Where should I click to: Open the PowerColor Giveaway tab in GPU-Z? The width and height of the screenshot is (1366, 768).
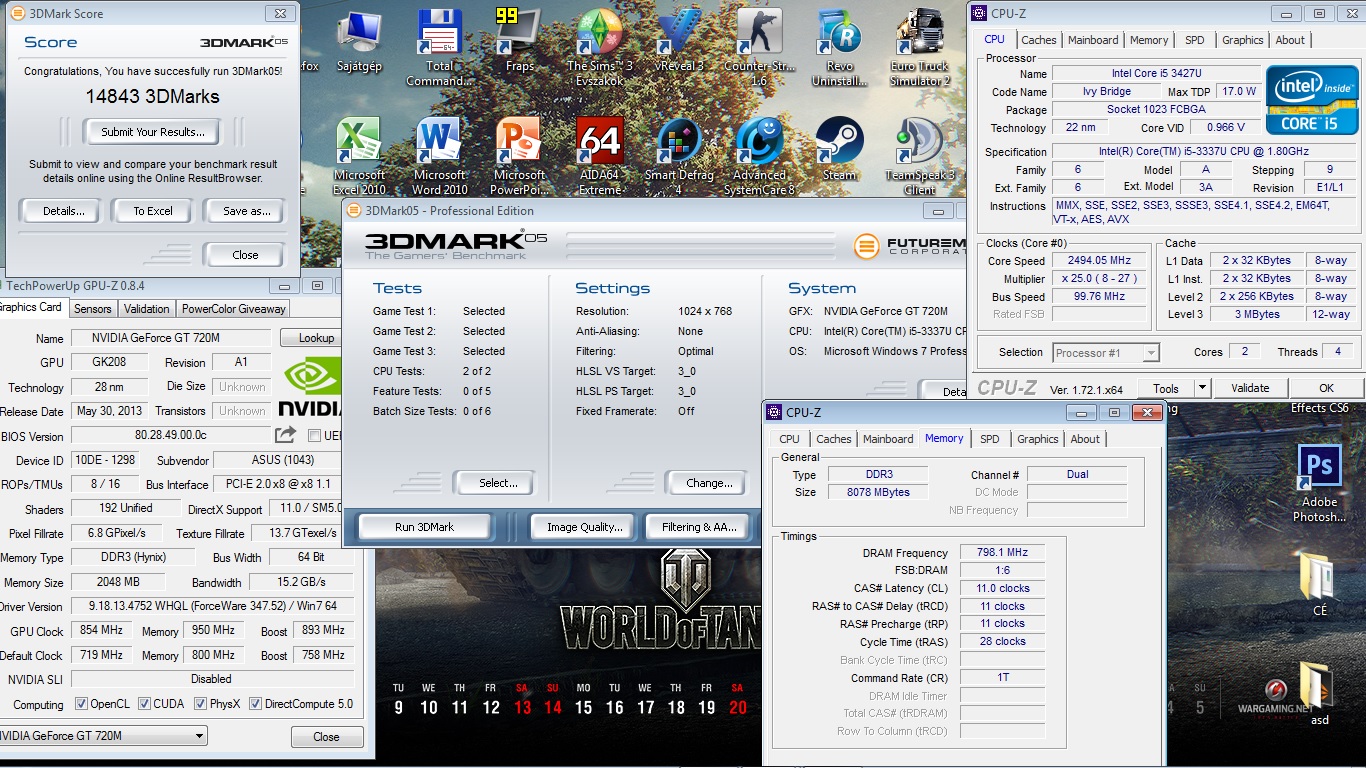pyautogui.click(x=234, y=309)
